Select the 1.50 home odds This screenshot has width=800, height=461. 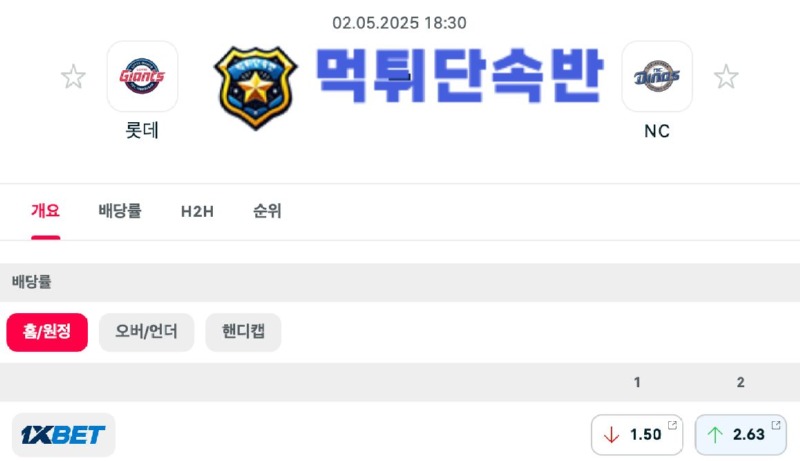[x=637, y=435]
